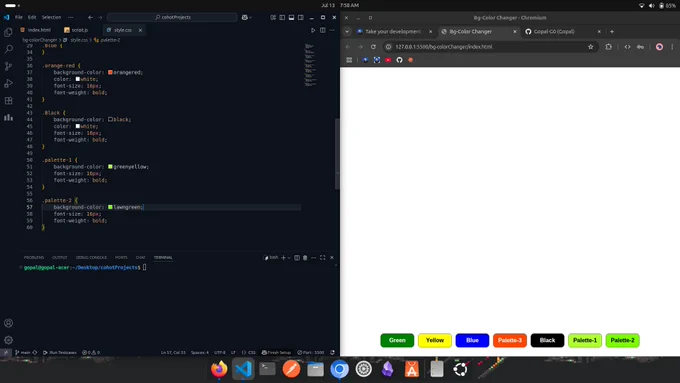Open the YouTube bookmark icon

pos(388,60)
